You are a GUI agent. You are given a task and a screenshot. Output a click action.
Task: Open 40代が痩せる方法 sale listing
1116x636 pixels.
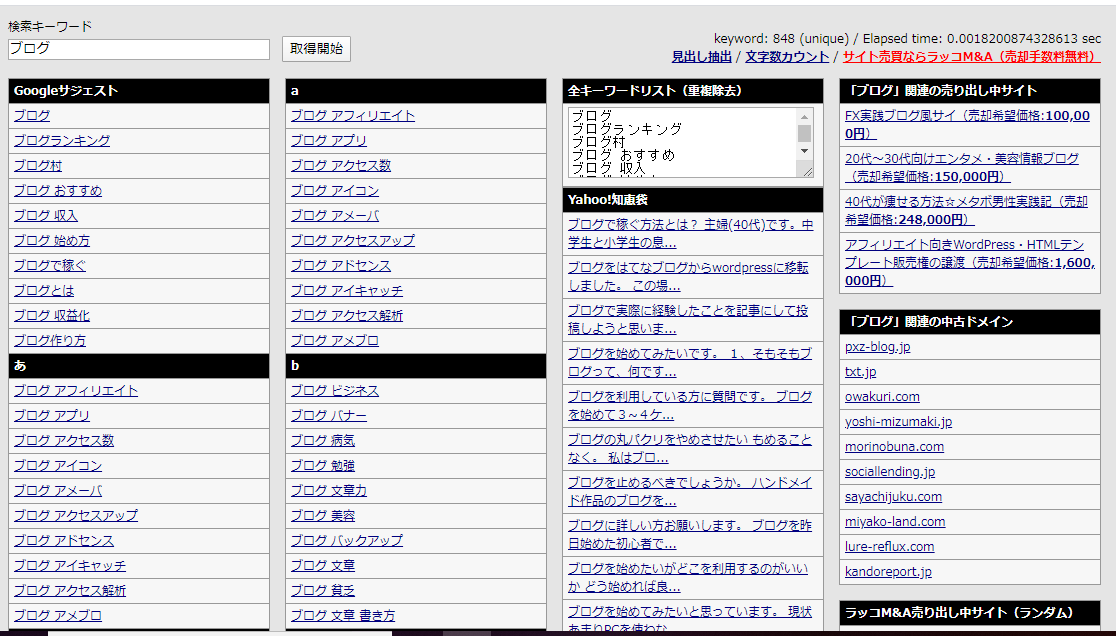[x=967, y=211]
